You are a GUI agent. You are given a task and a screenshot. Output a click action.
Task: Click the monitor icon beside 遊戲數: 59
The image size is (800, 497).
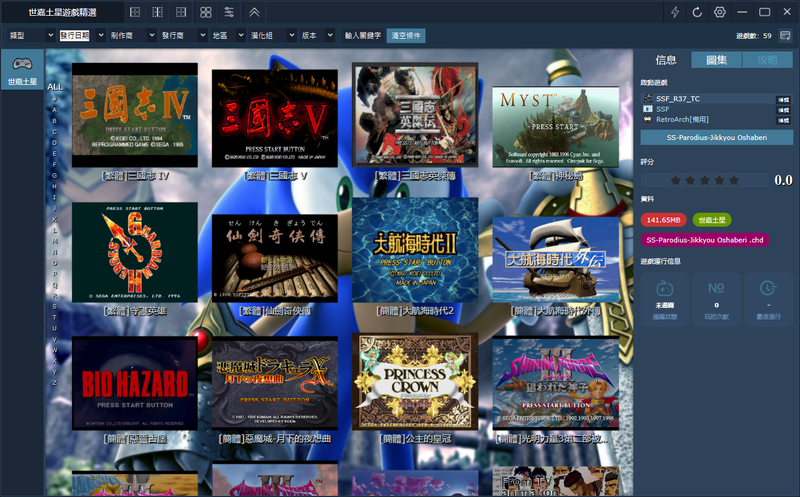click(x=785, y=35)
